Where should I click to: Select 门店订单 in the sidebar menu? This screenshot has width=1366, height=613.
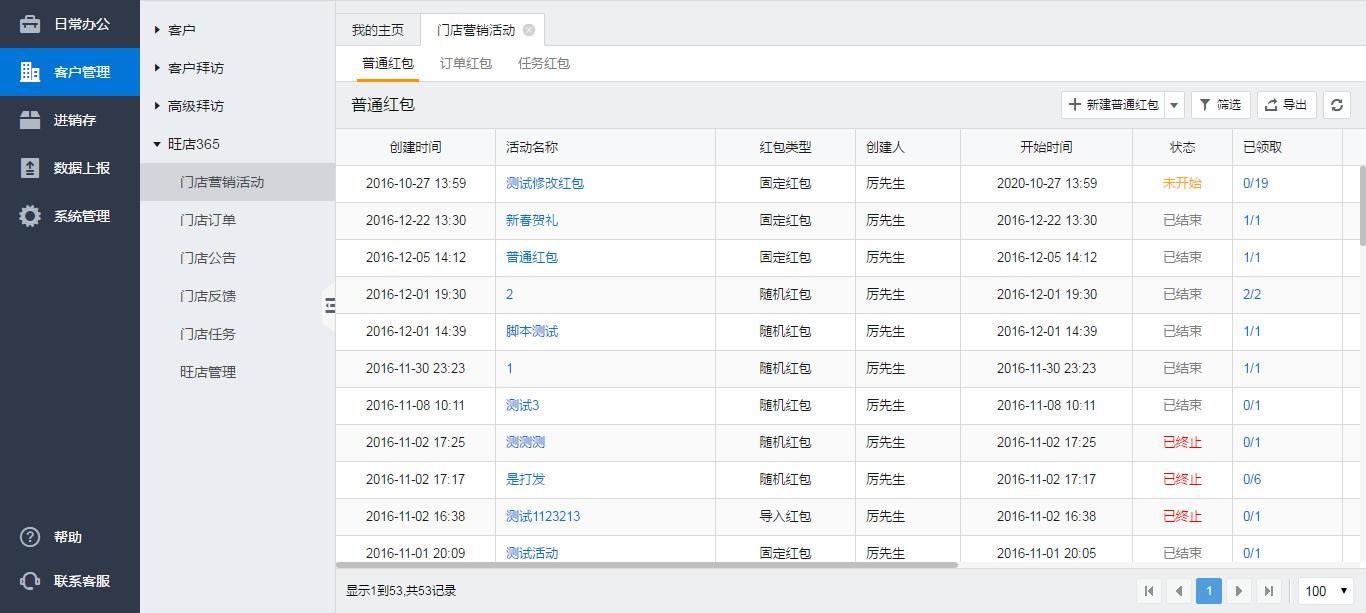pos(208,220)
